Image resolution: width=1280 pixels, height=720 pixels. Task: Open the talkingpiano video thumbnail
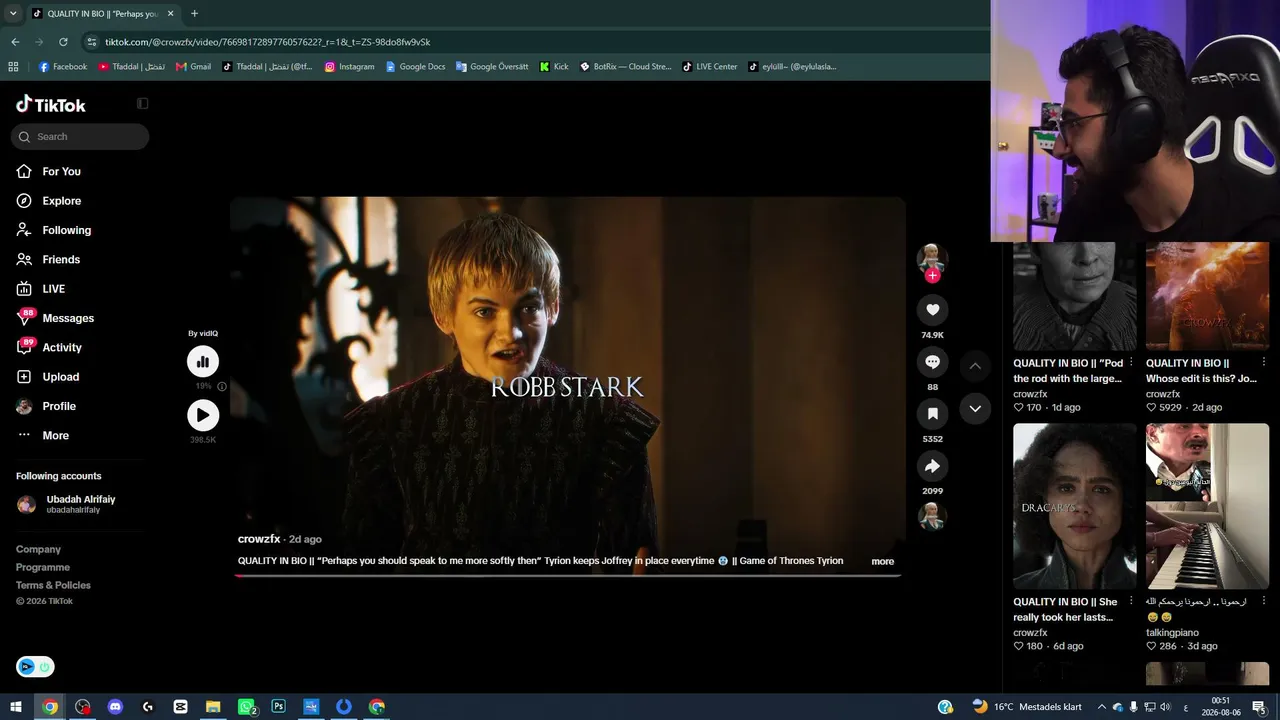pos(1207,506)
